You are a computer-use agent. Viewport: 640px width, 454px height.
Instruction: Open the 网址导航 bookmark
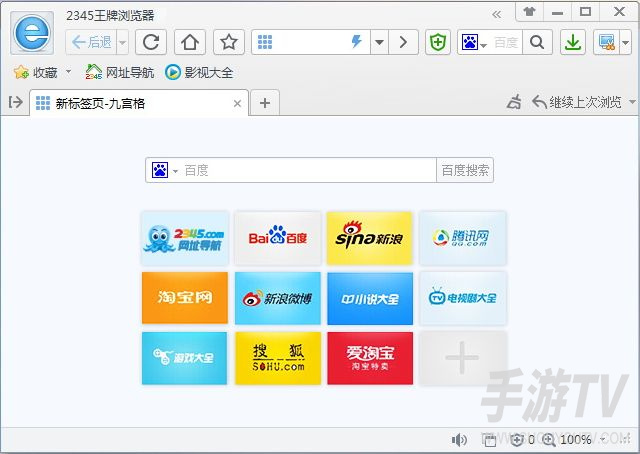pyautogui.click(x=120, y=73)
